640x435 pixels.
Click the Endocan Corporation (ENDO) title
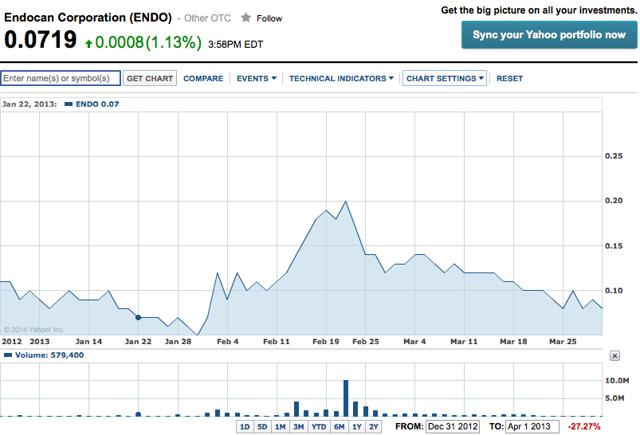pyautogui.click(x=88, y=18)
